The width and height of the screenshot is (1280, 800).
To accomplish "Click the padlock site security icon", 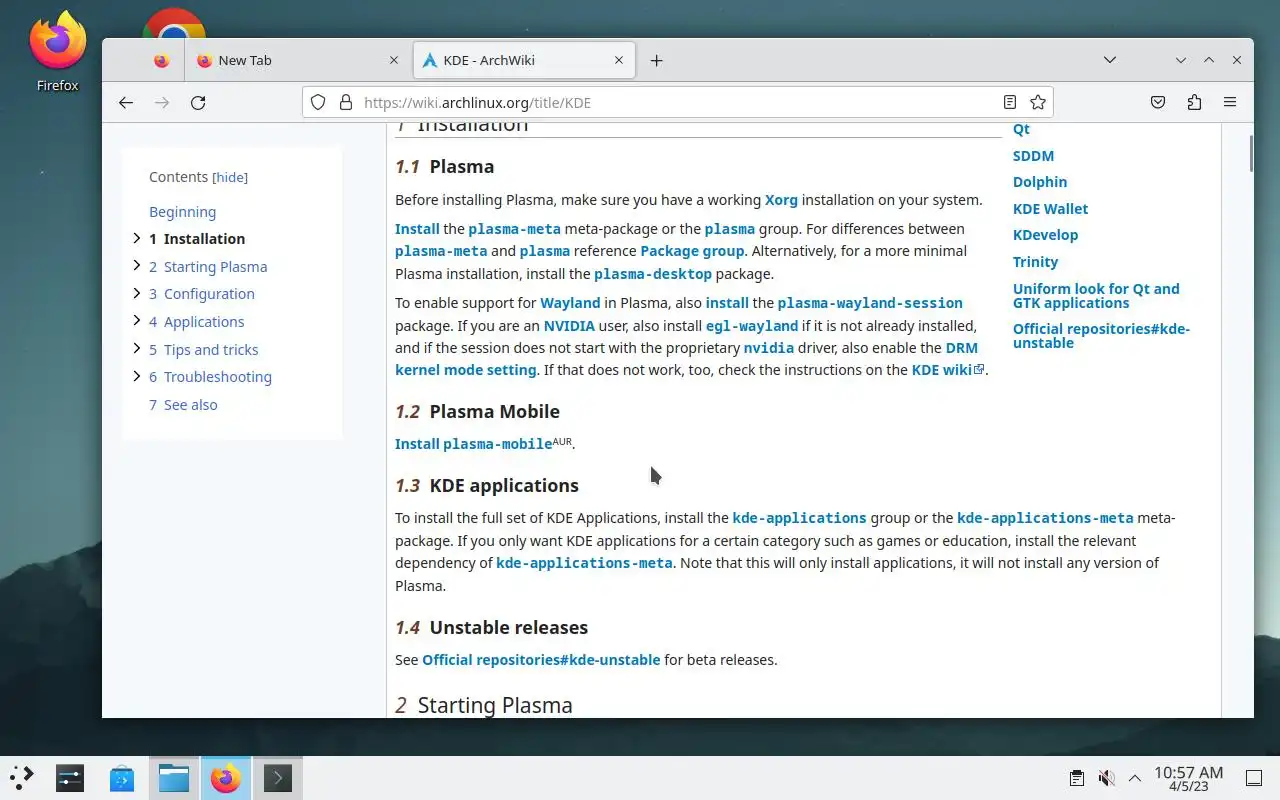I will tap(346, 102).
